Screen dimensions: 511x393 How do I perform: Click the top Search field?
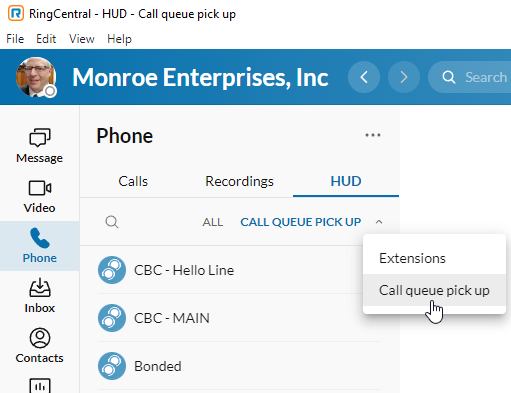click(470, 77)
